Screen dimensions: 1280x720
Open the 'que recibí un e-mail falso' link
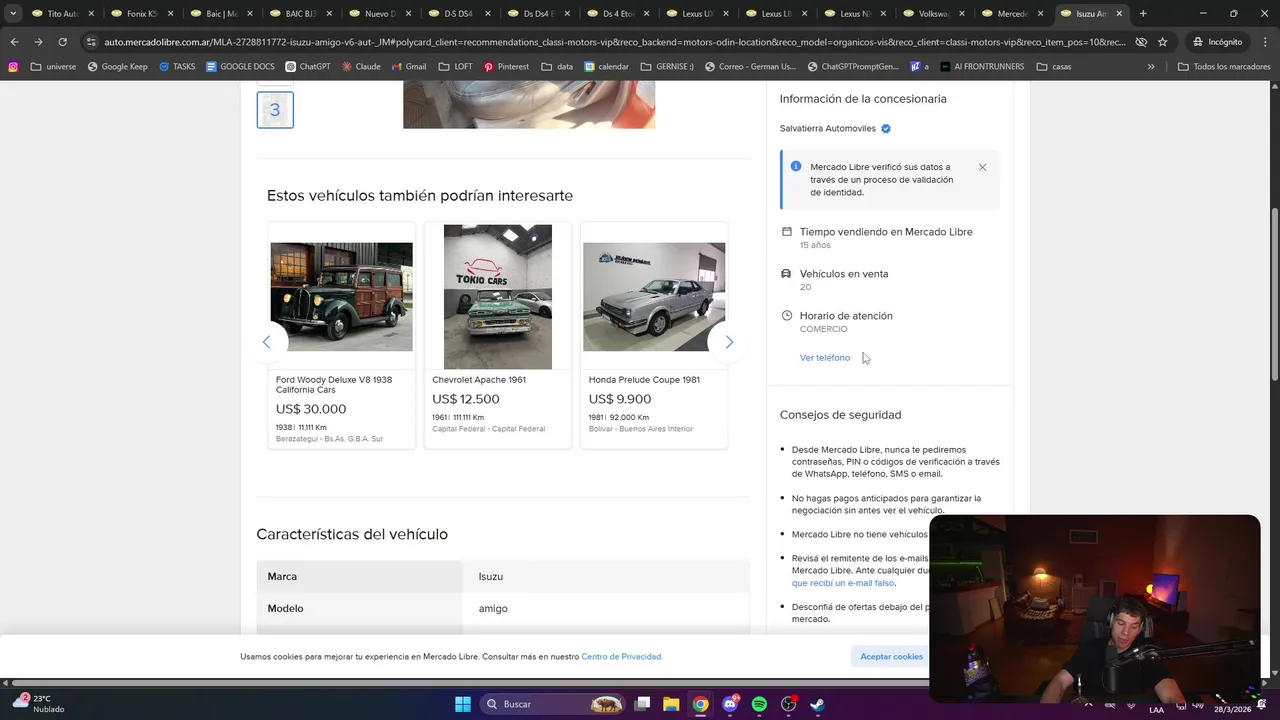843,583
